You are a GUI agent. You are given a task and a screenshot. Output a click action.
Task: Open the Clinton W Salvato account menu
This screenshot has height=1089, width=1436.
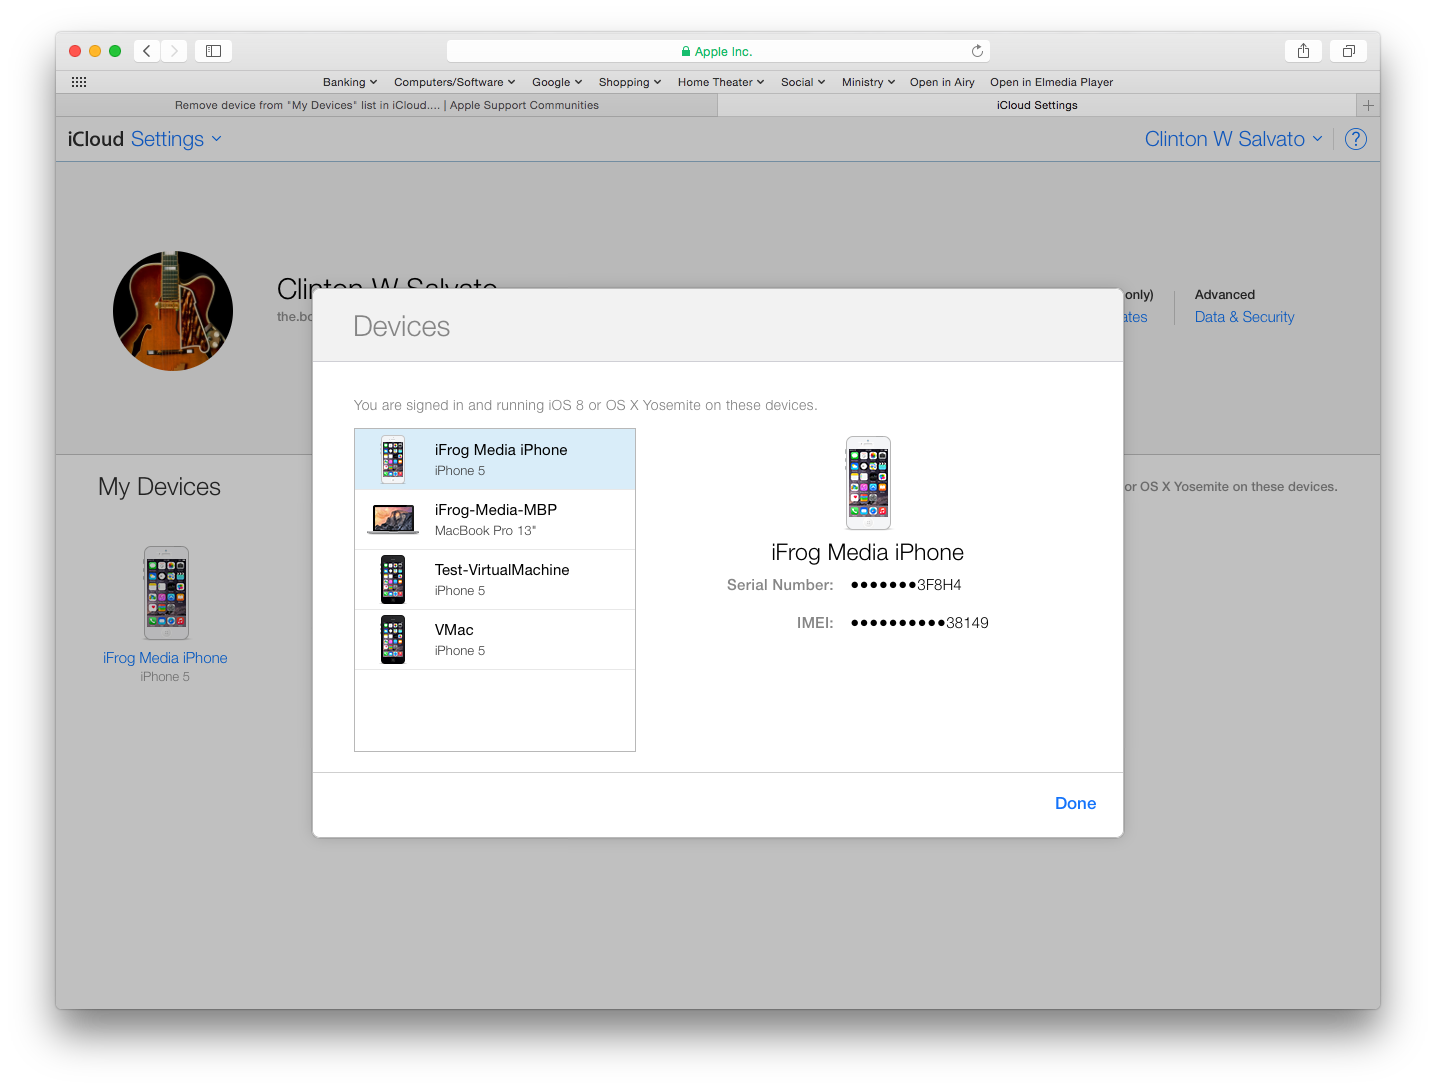click(1234, 139)
